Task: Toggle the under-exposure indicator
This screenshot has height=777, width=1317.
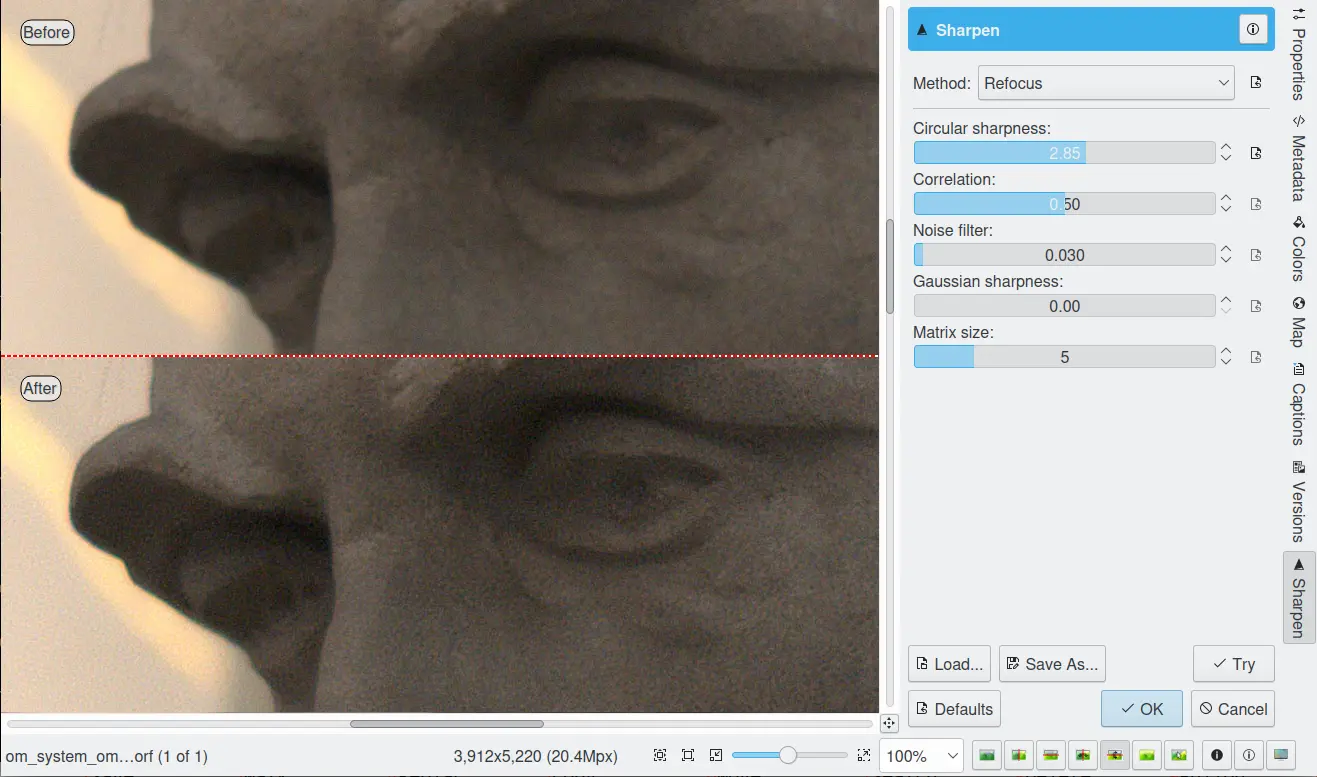Action: pos(1217,755)
